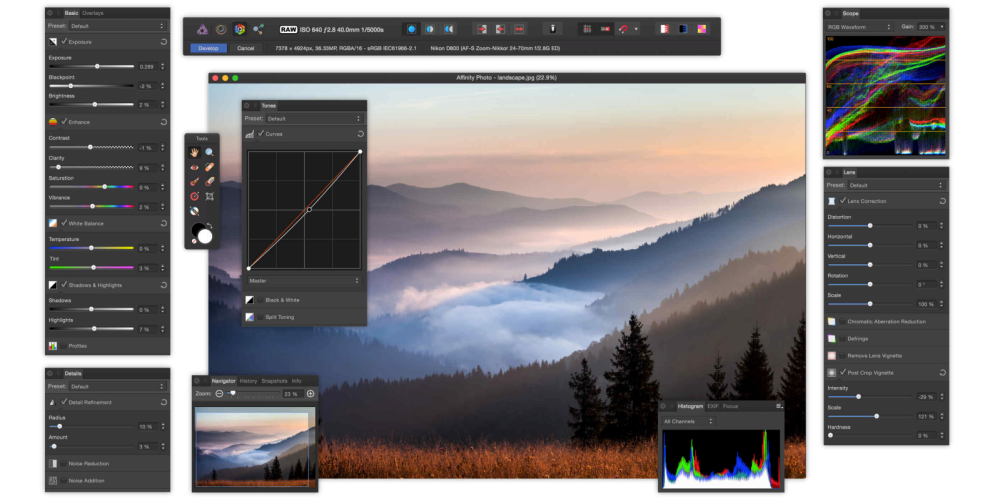The image size is (1000, 500).
Task: Switch to the History tab
Action: (x=248, y=381)
